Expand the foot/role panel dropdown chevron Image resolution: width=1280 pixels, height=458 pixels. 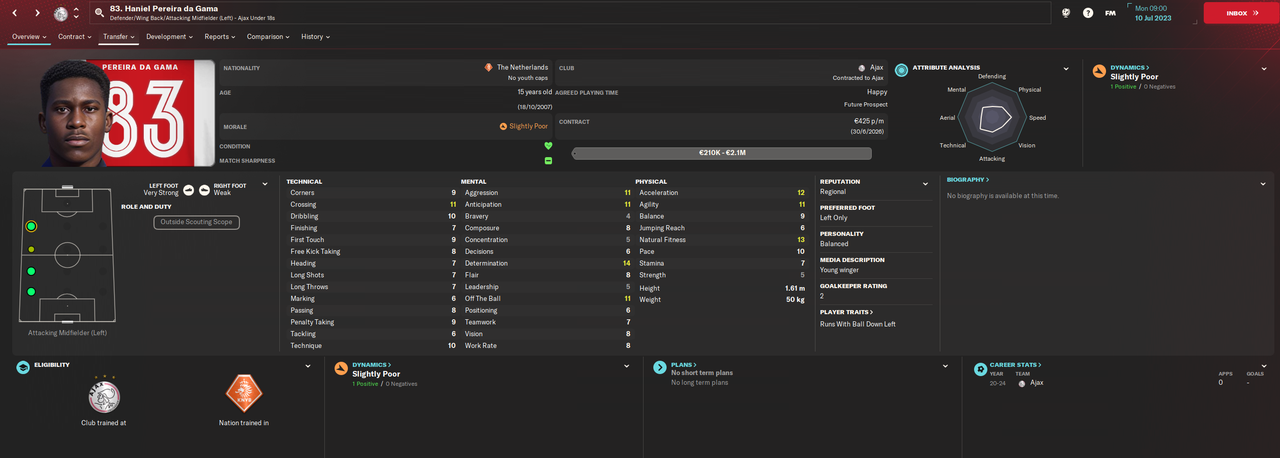(x=264, y=183)
